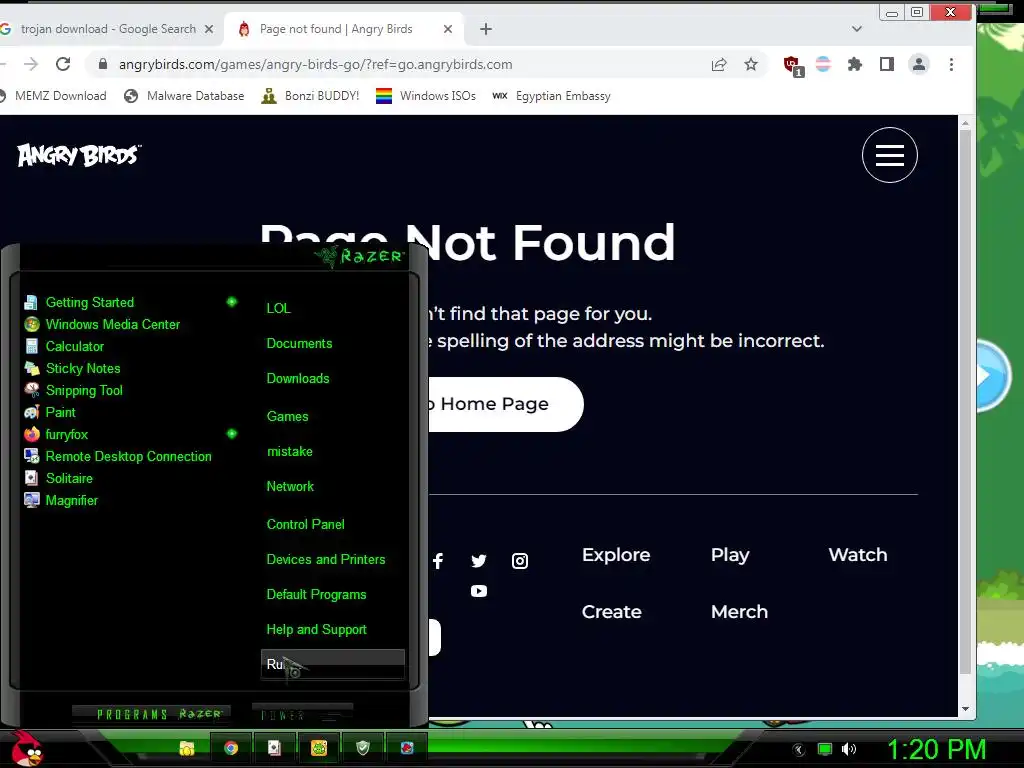Viewport: 1024px width, 768px height.
Task: Bookmark this page with the star
Action: [x=751, y=64]
